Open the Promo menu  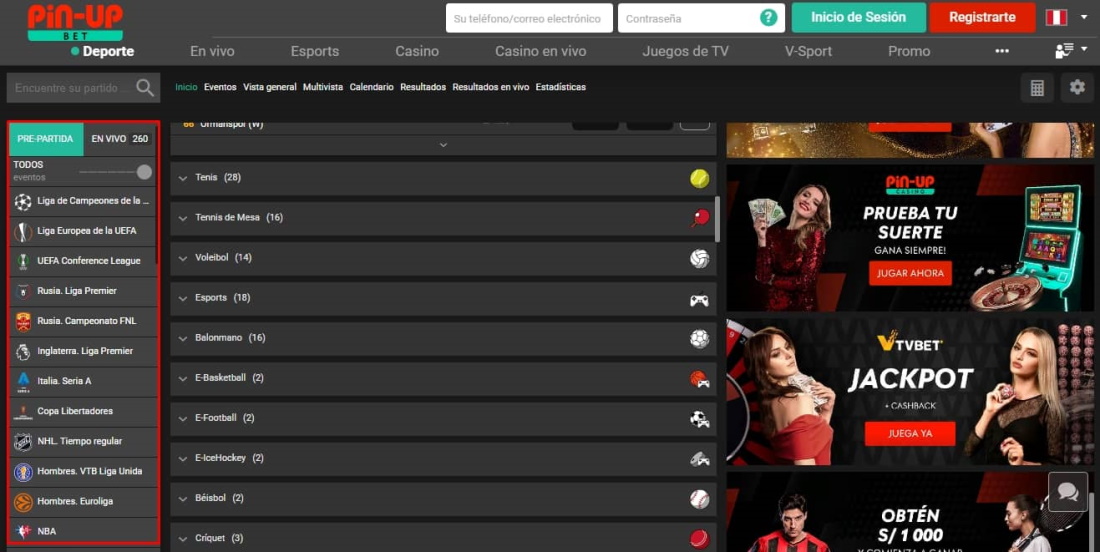click(x=909, y=51)
